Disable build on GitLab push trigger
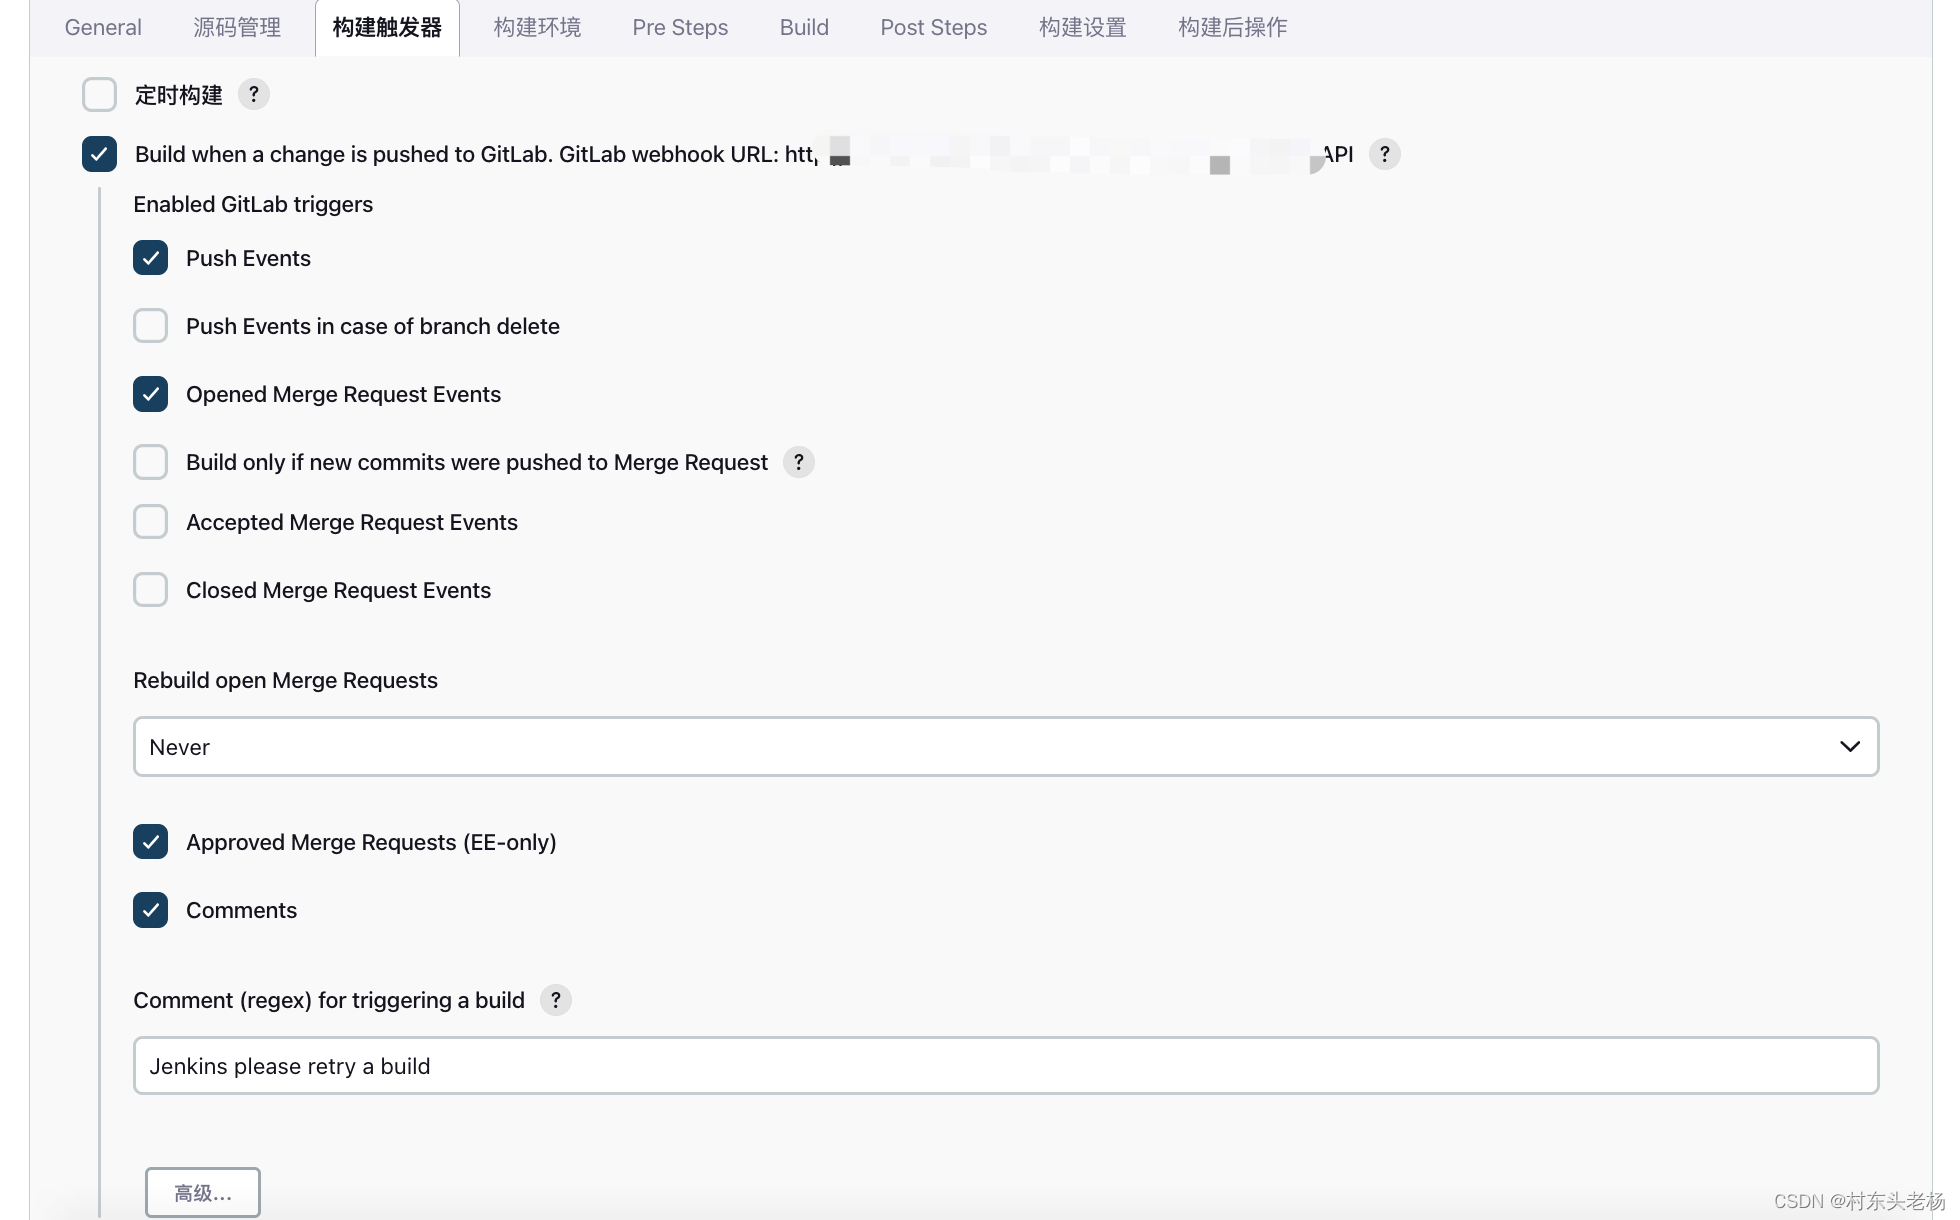Viewport: 1960px width, 1220px height. (99, 154)
